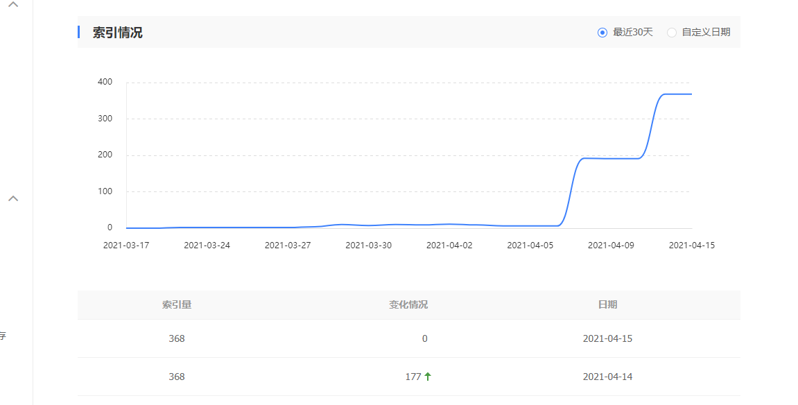The image size is (798, 405).
Task: Click the 索引量 column header
Action: (176, 304)
